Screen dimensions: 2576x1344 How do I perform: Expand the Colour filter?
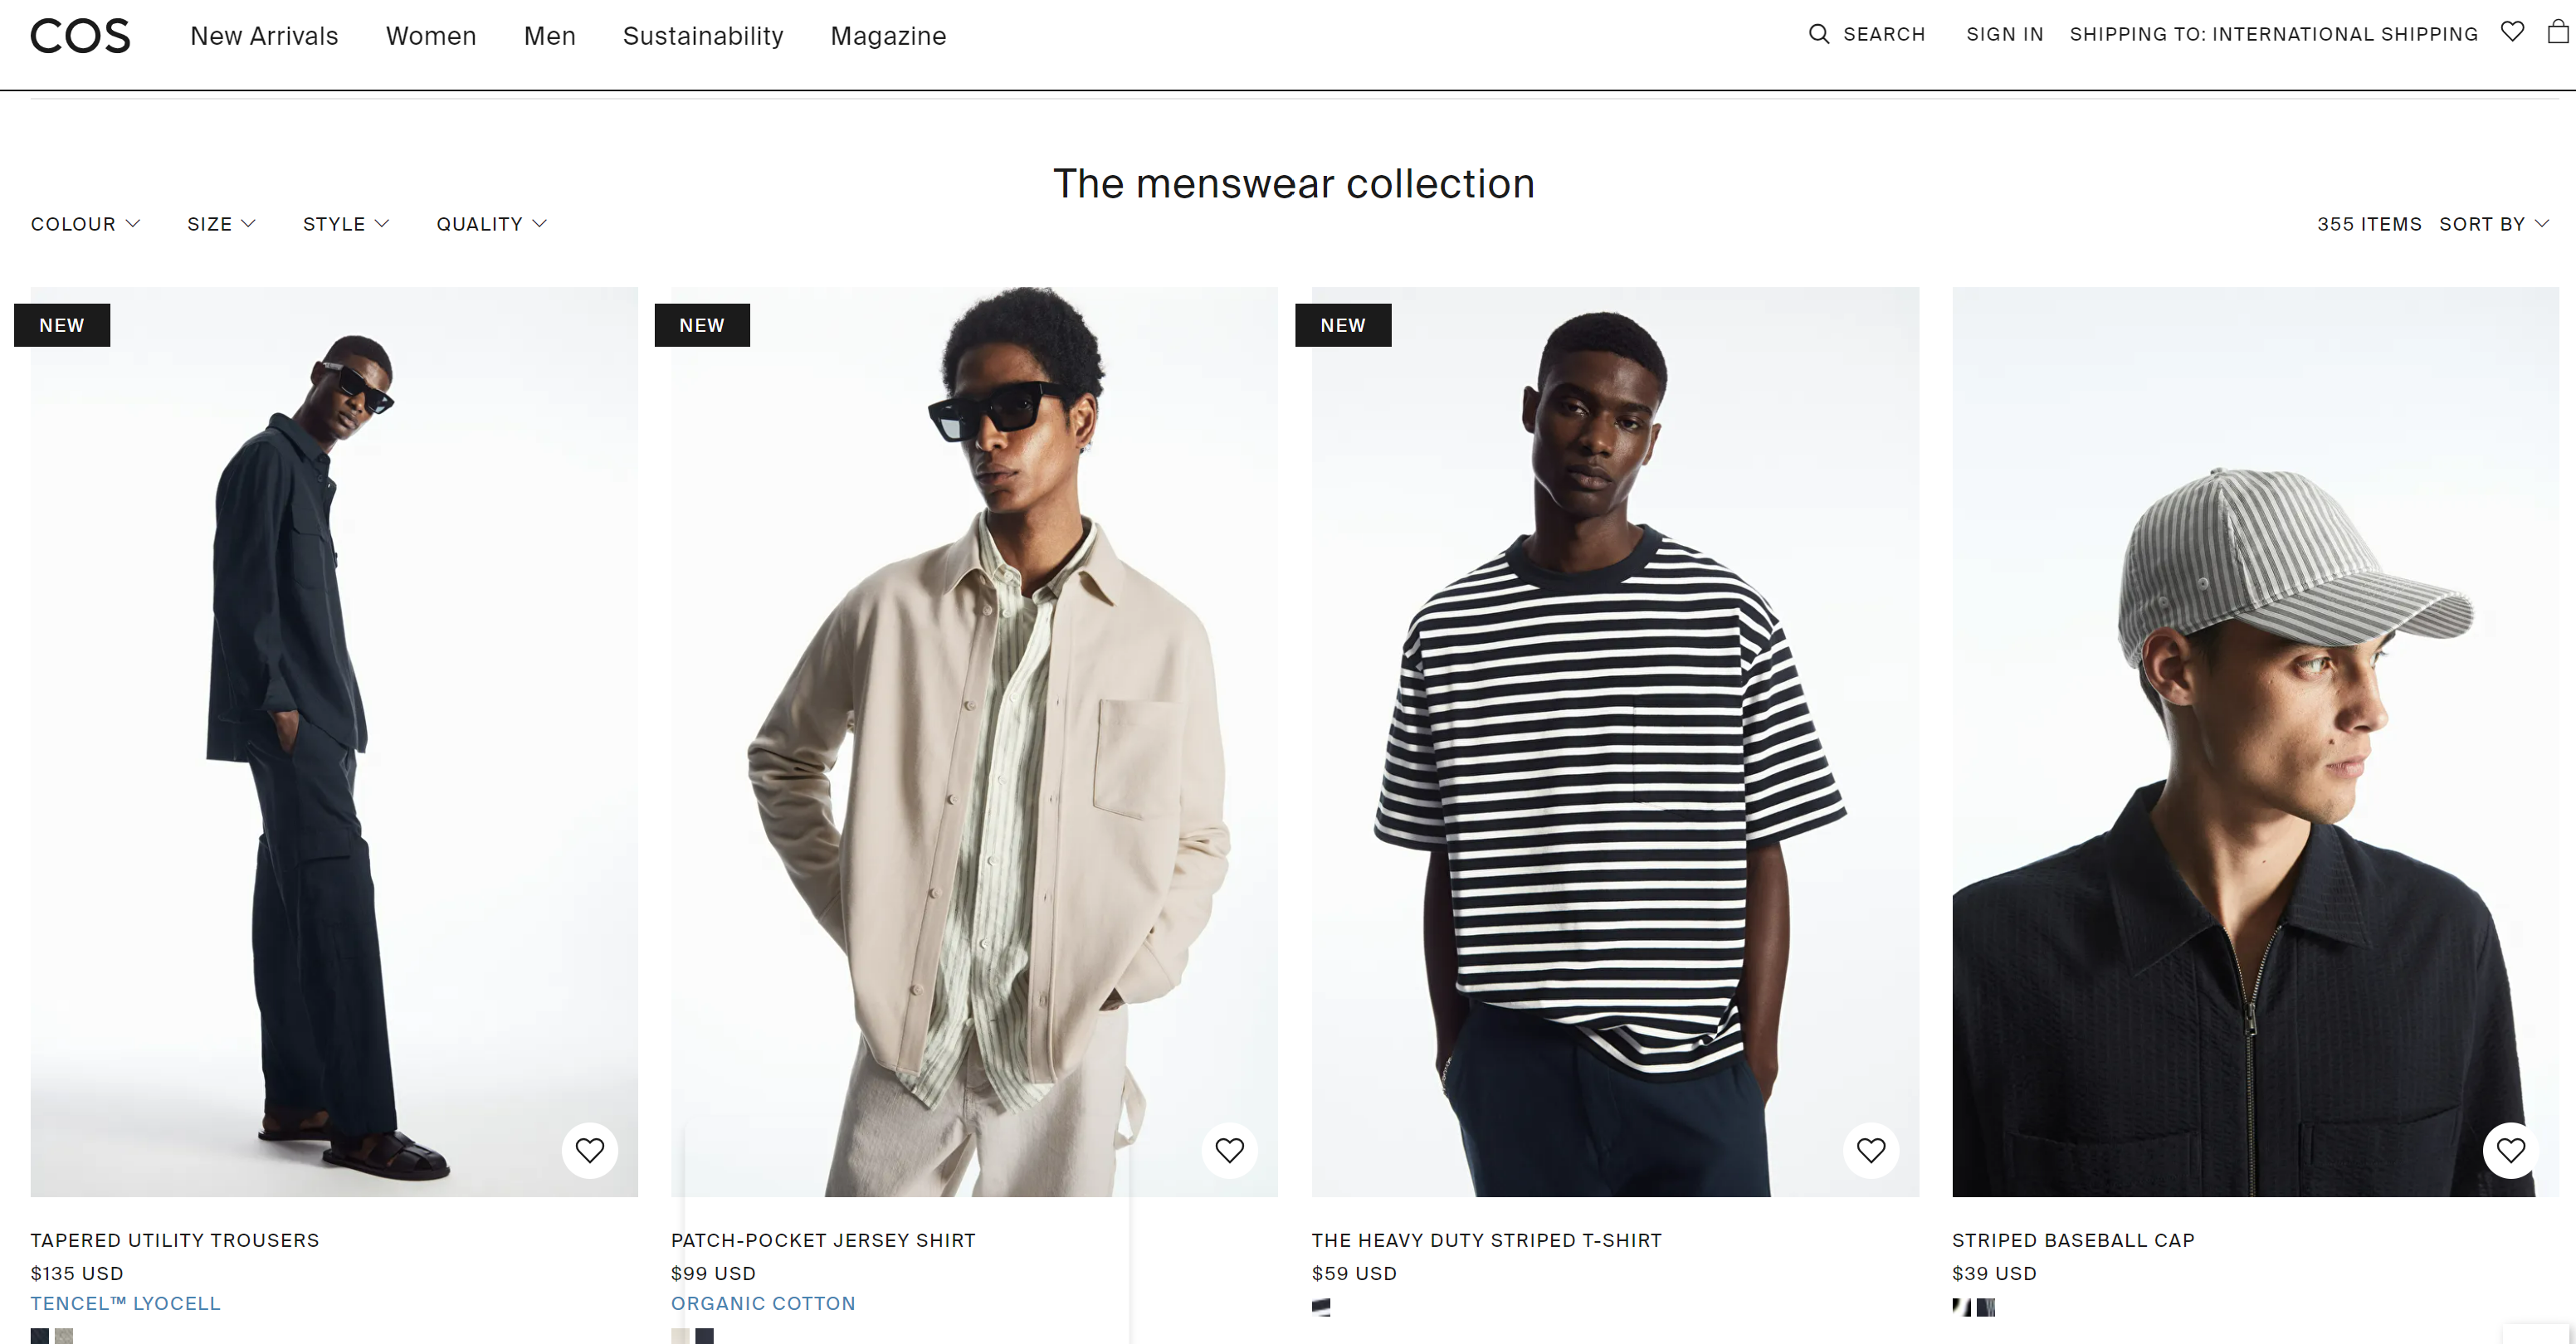click(x=85, y=224)
